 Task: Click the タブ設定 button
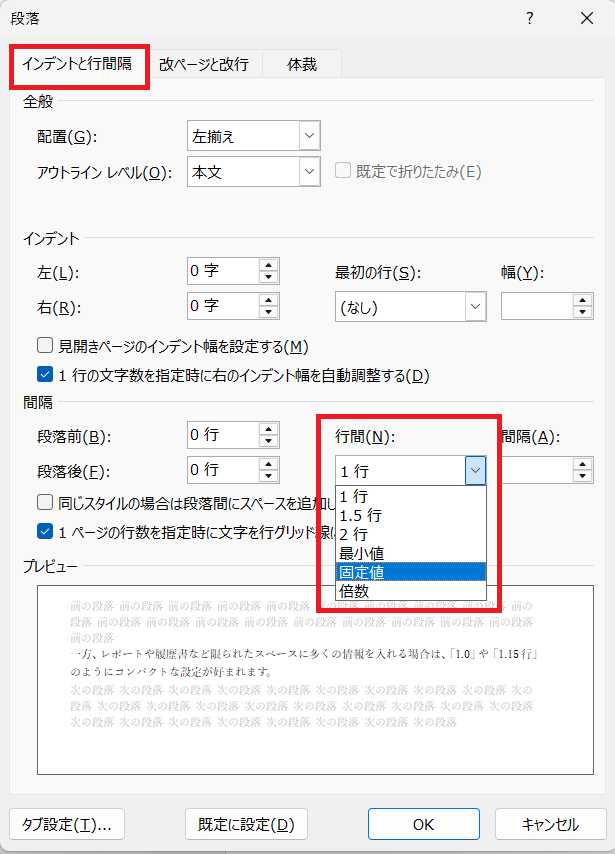(x=66, y=824)
